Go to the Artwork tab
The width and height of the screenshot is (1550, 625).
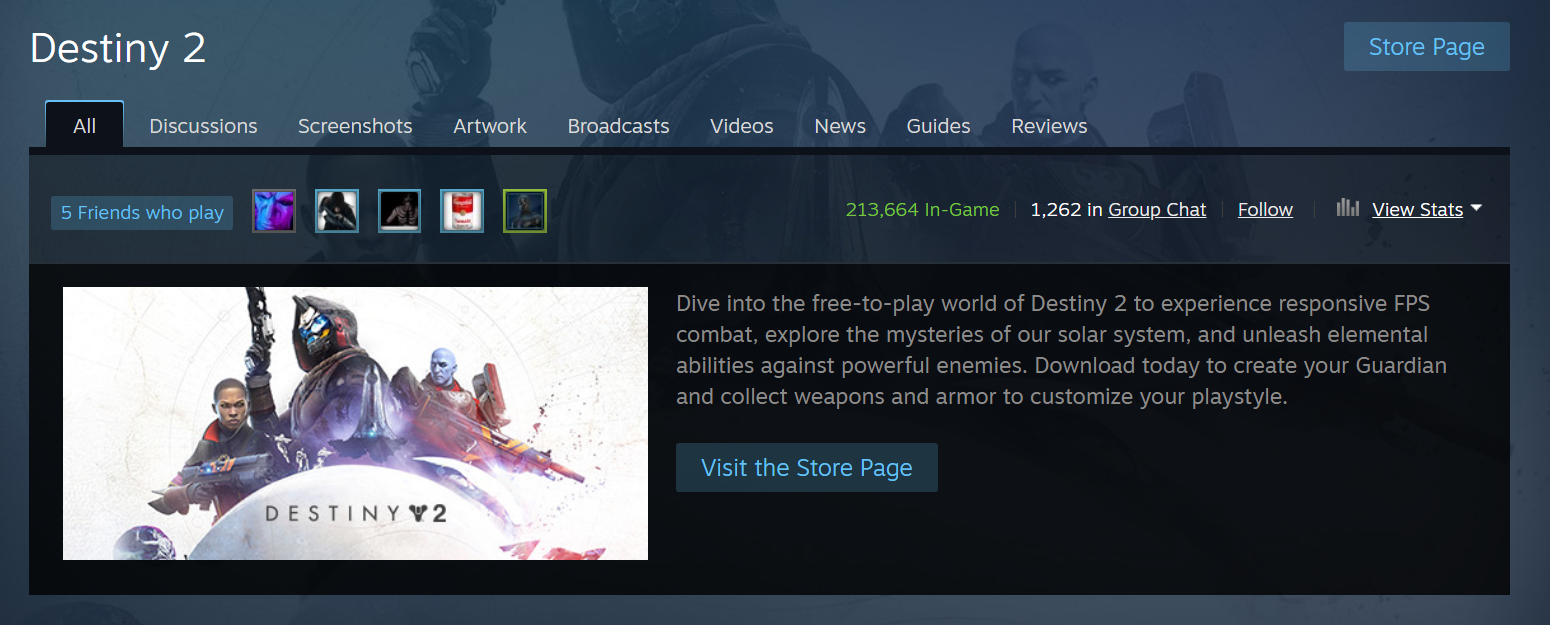(x=490, y=126)
